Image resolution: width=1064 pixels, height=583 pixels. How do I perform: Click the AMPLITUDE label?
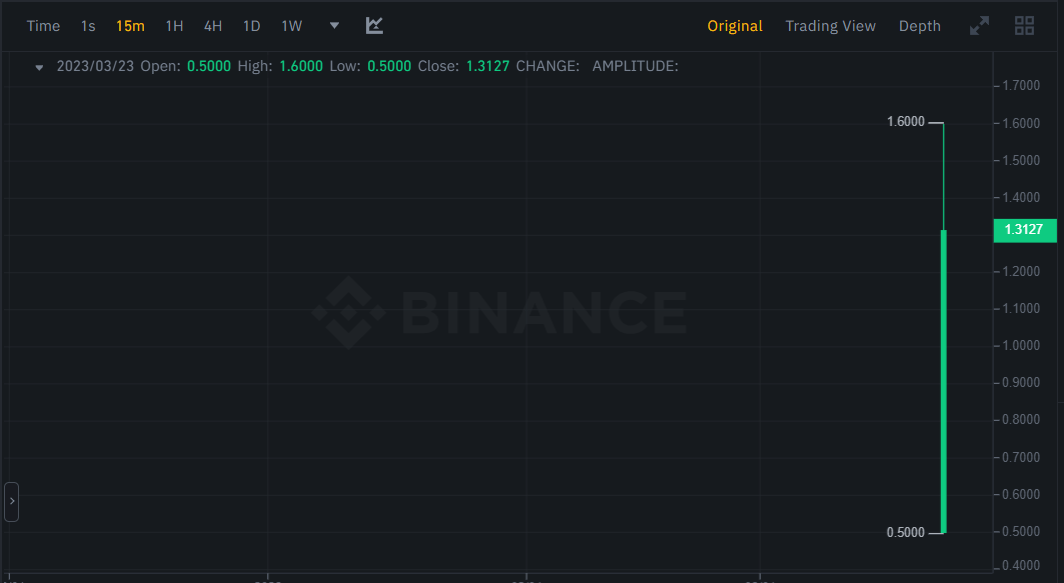635,67
